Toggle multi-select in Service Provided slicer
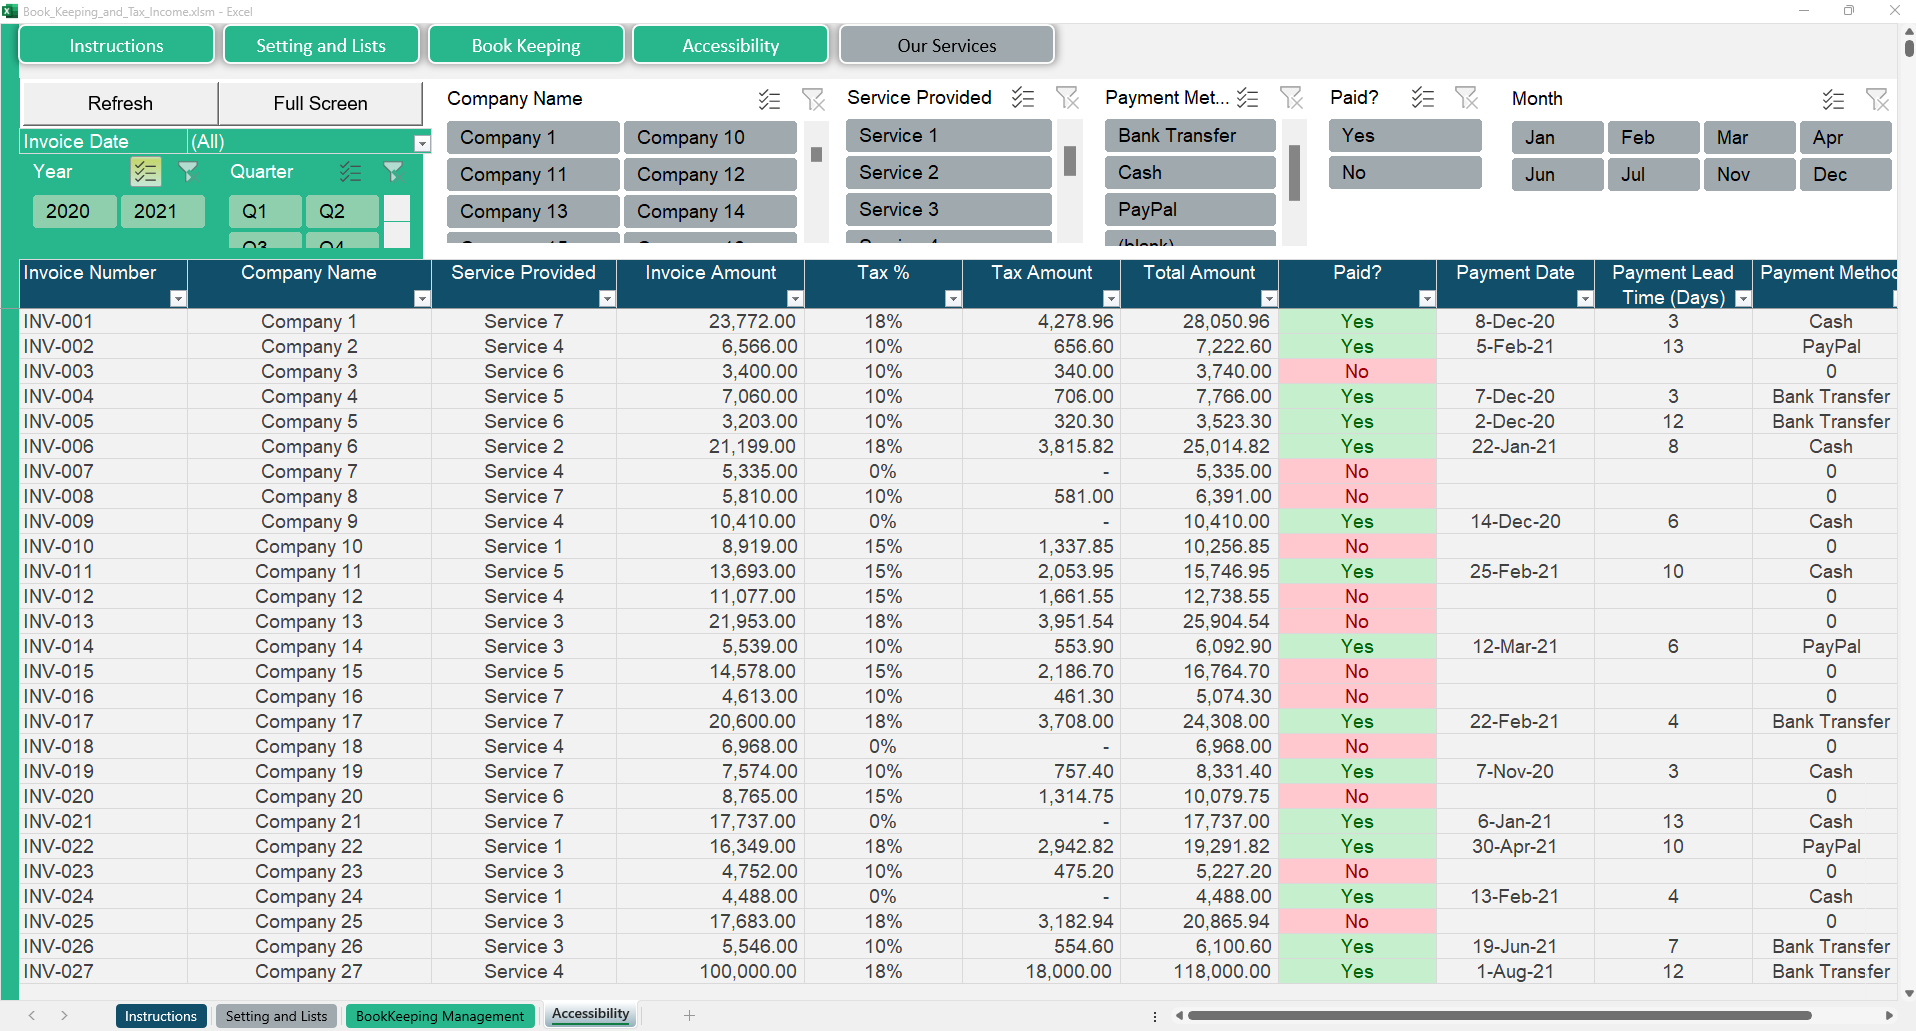1916x1031 pixels. point(1022,98)
